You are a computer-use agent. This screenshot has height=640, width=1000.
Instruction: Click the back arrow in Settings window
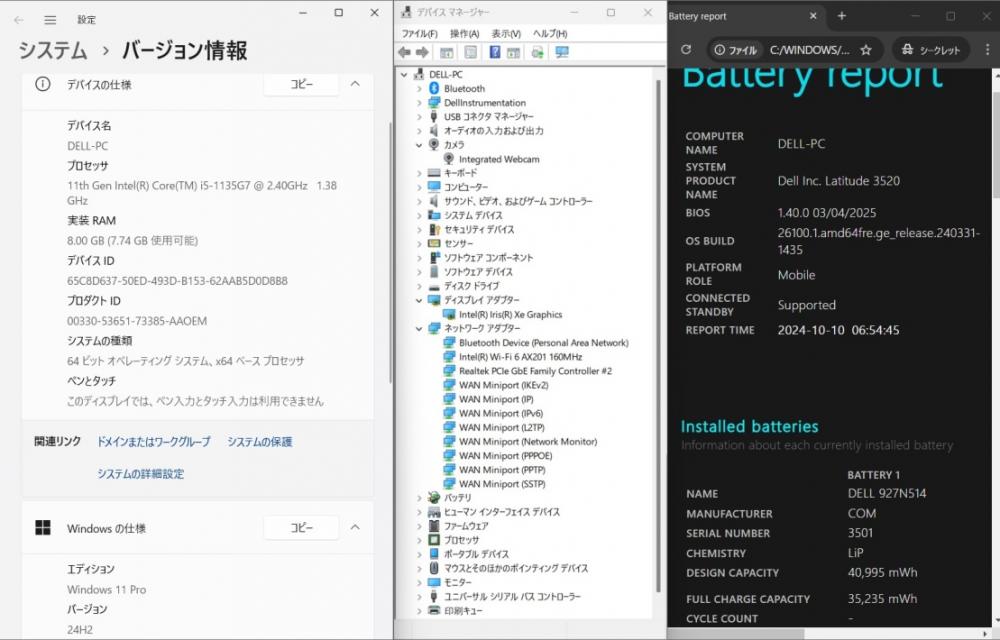coord(18,20)
